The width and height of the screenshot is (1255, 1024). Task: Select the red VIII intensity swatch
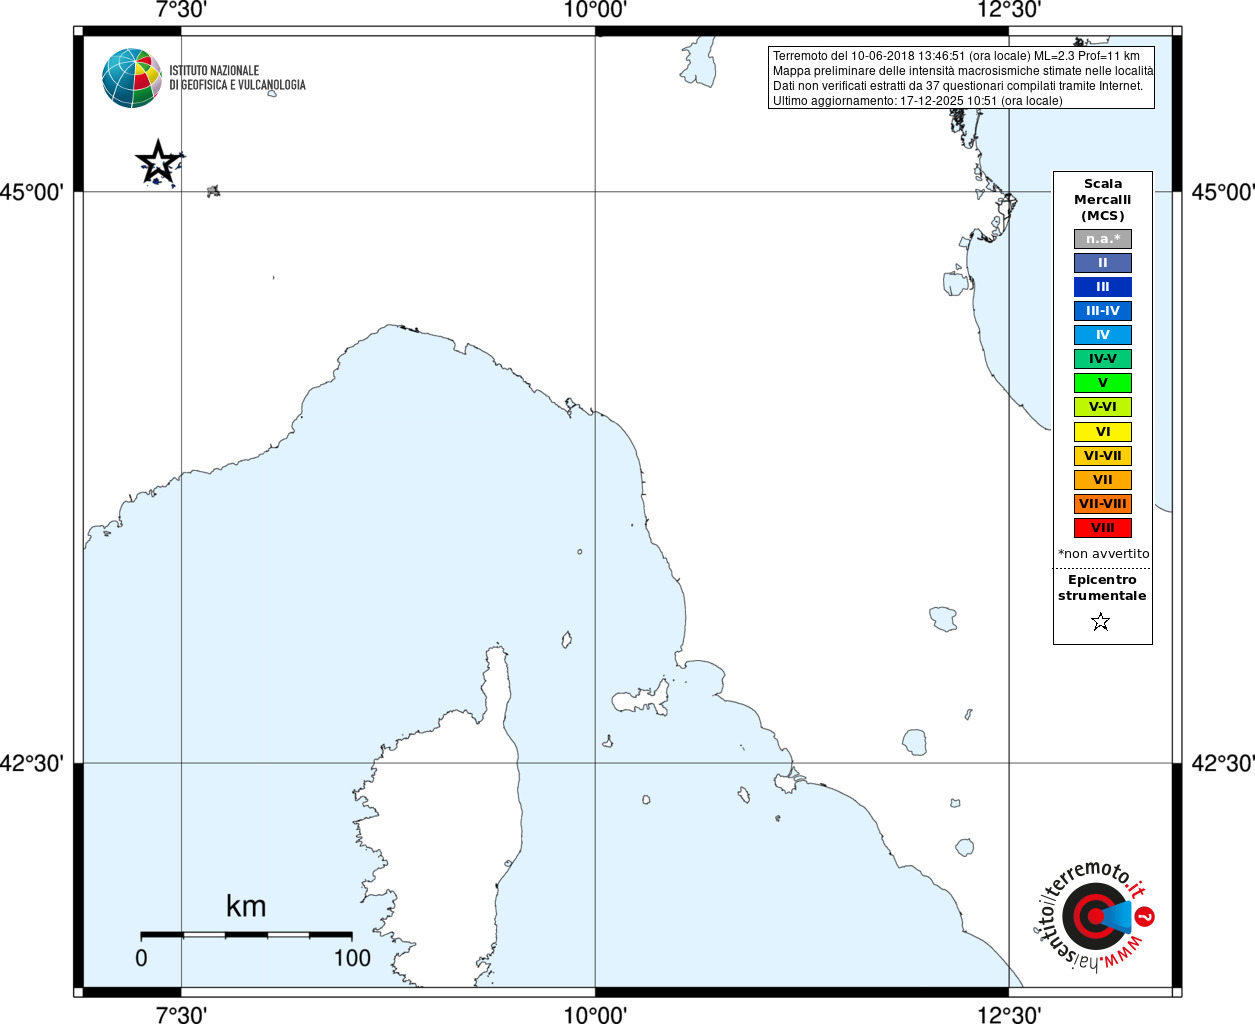[x=1103, y=528]
